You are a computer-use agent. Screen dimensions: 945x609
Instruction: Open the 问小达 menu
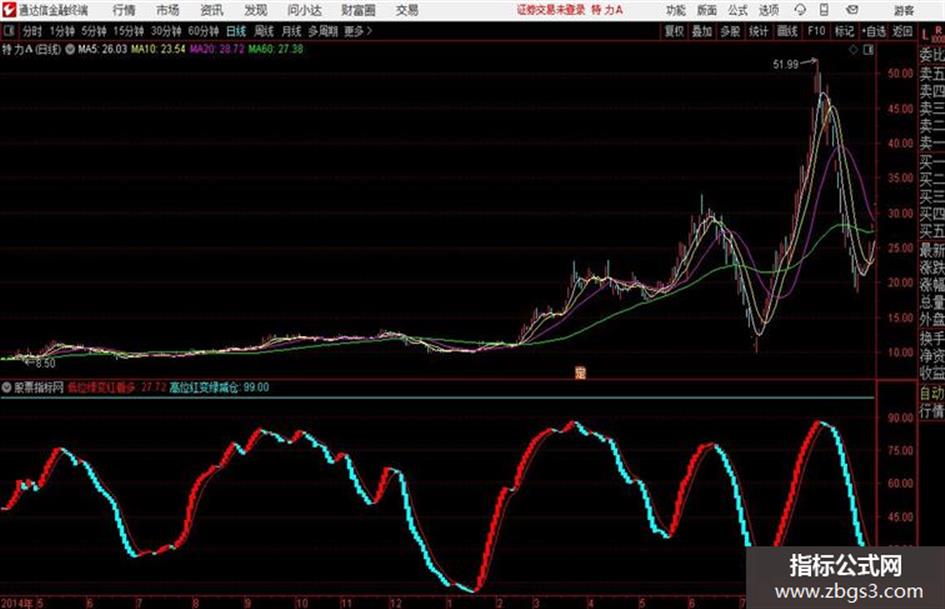point(304,10)
